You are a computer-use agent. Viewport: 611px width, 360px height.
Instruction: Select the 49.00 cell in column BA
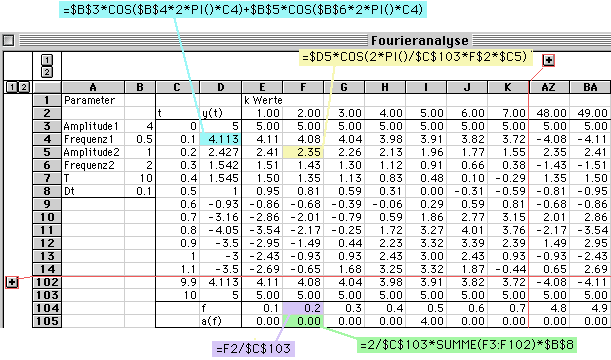(590, 113)
